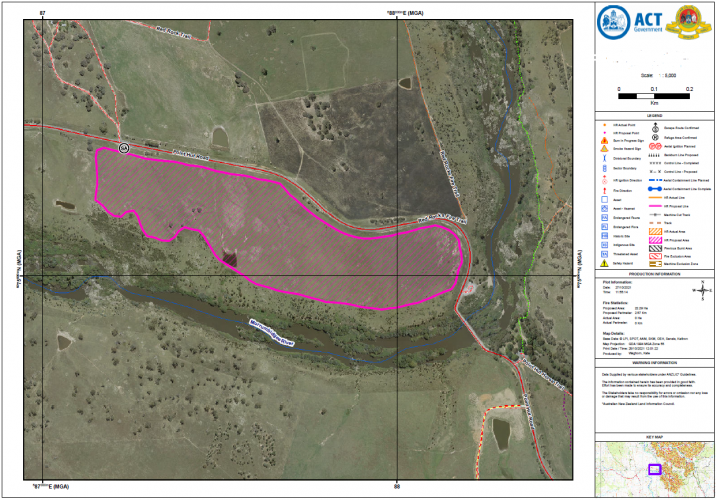Click the Refuge Area Confirmed legend symbol
The height and width of the screenshot is (500, 717).
click(x=655, y=137)
